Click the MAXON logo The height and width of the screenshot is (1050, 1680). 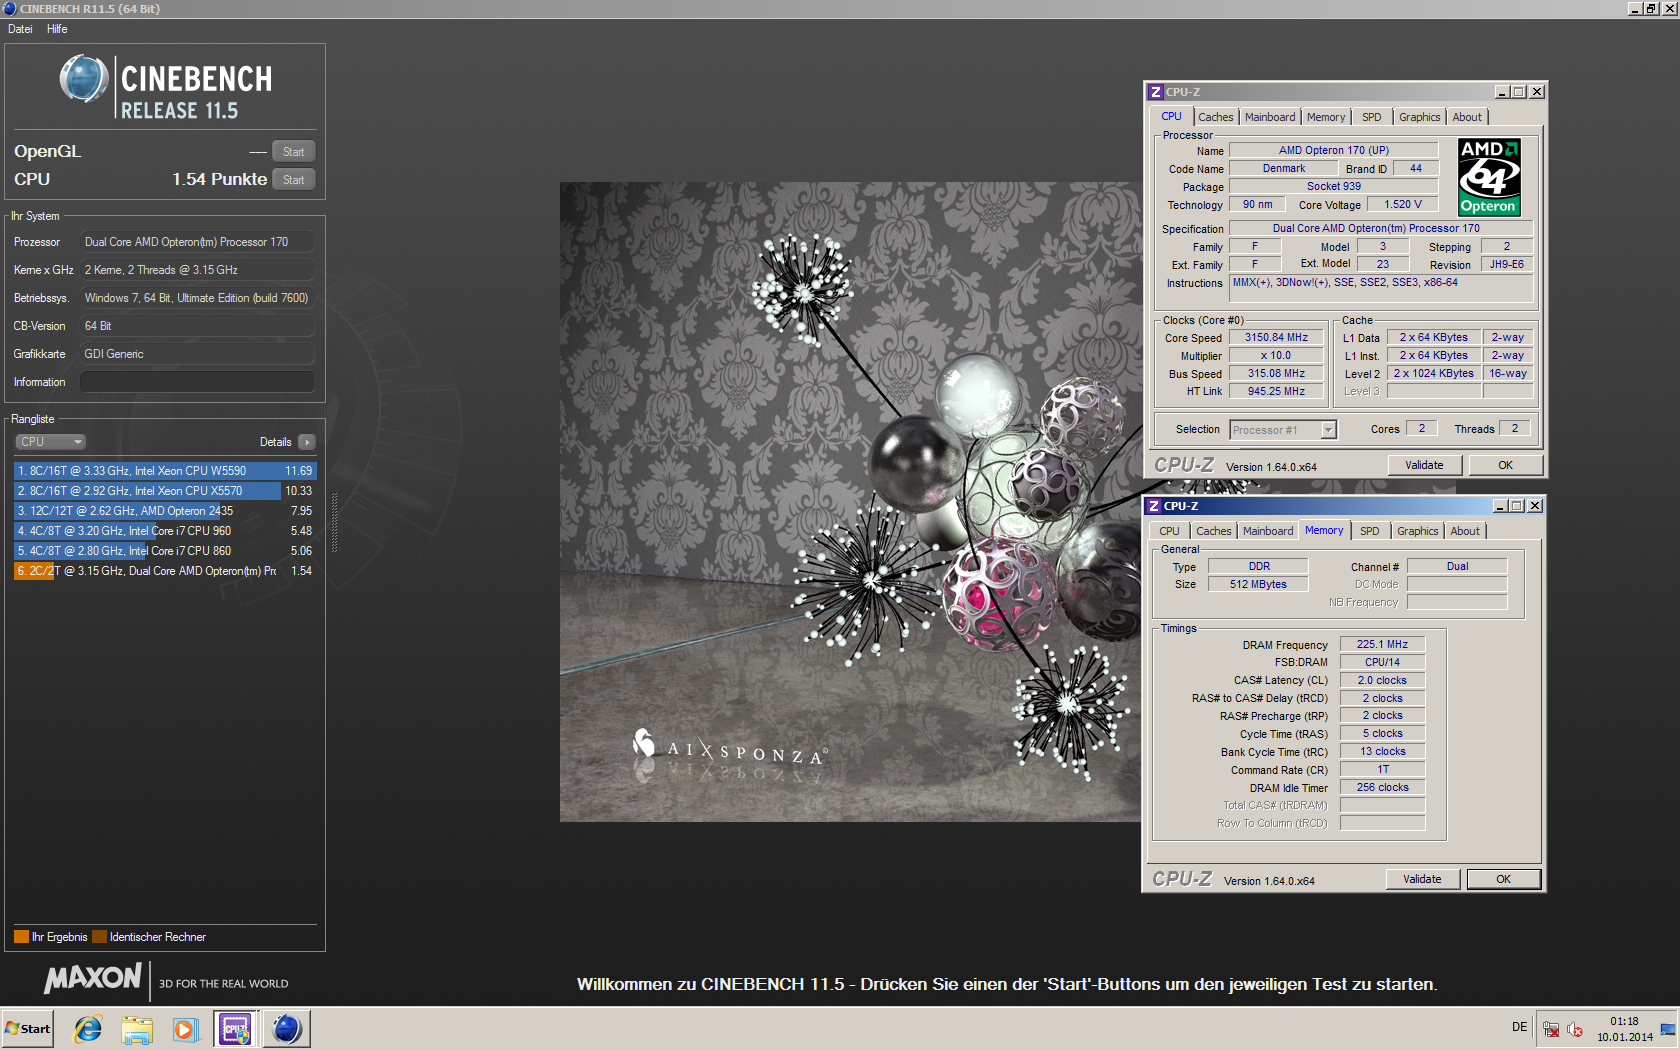click(93, 979)
